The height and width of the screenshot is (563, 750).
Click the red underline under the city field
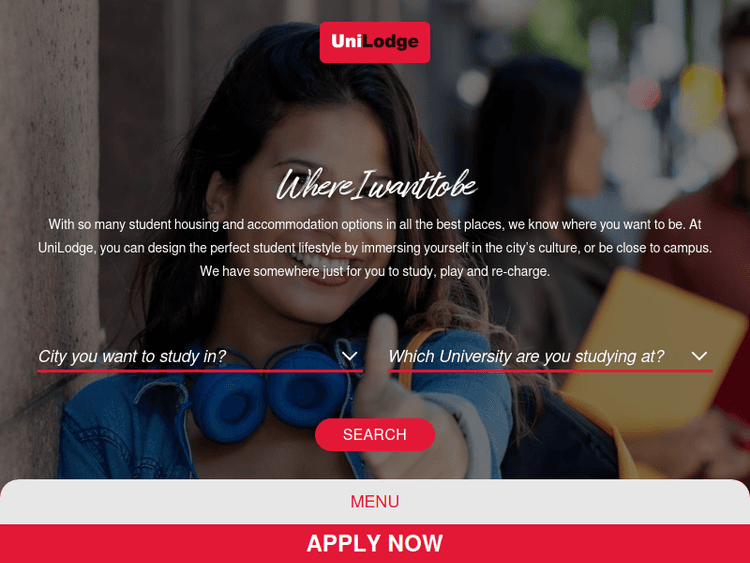tap(200, 371)
